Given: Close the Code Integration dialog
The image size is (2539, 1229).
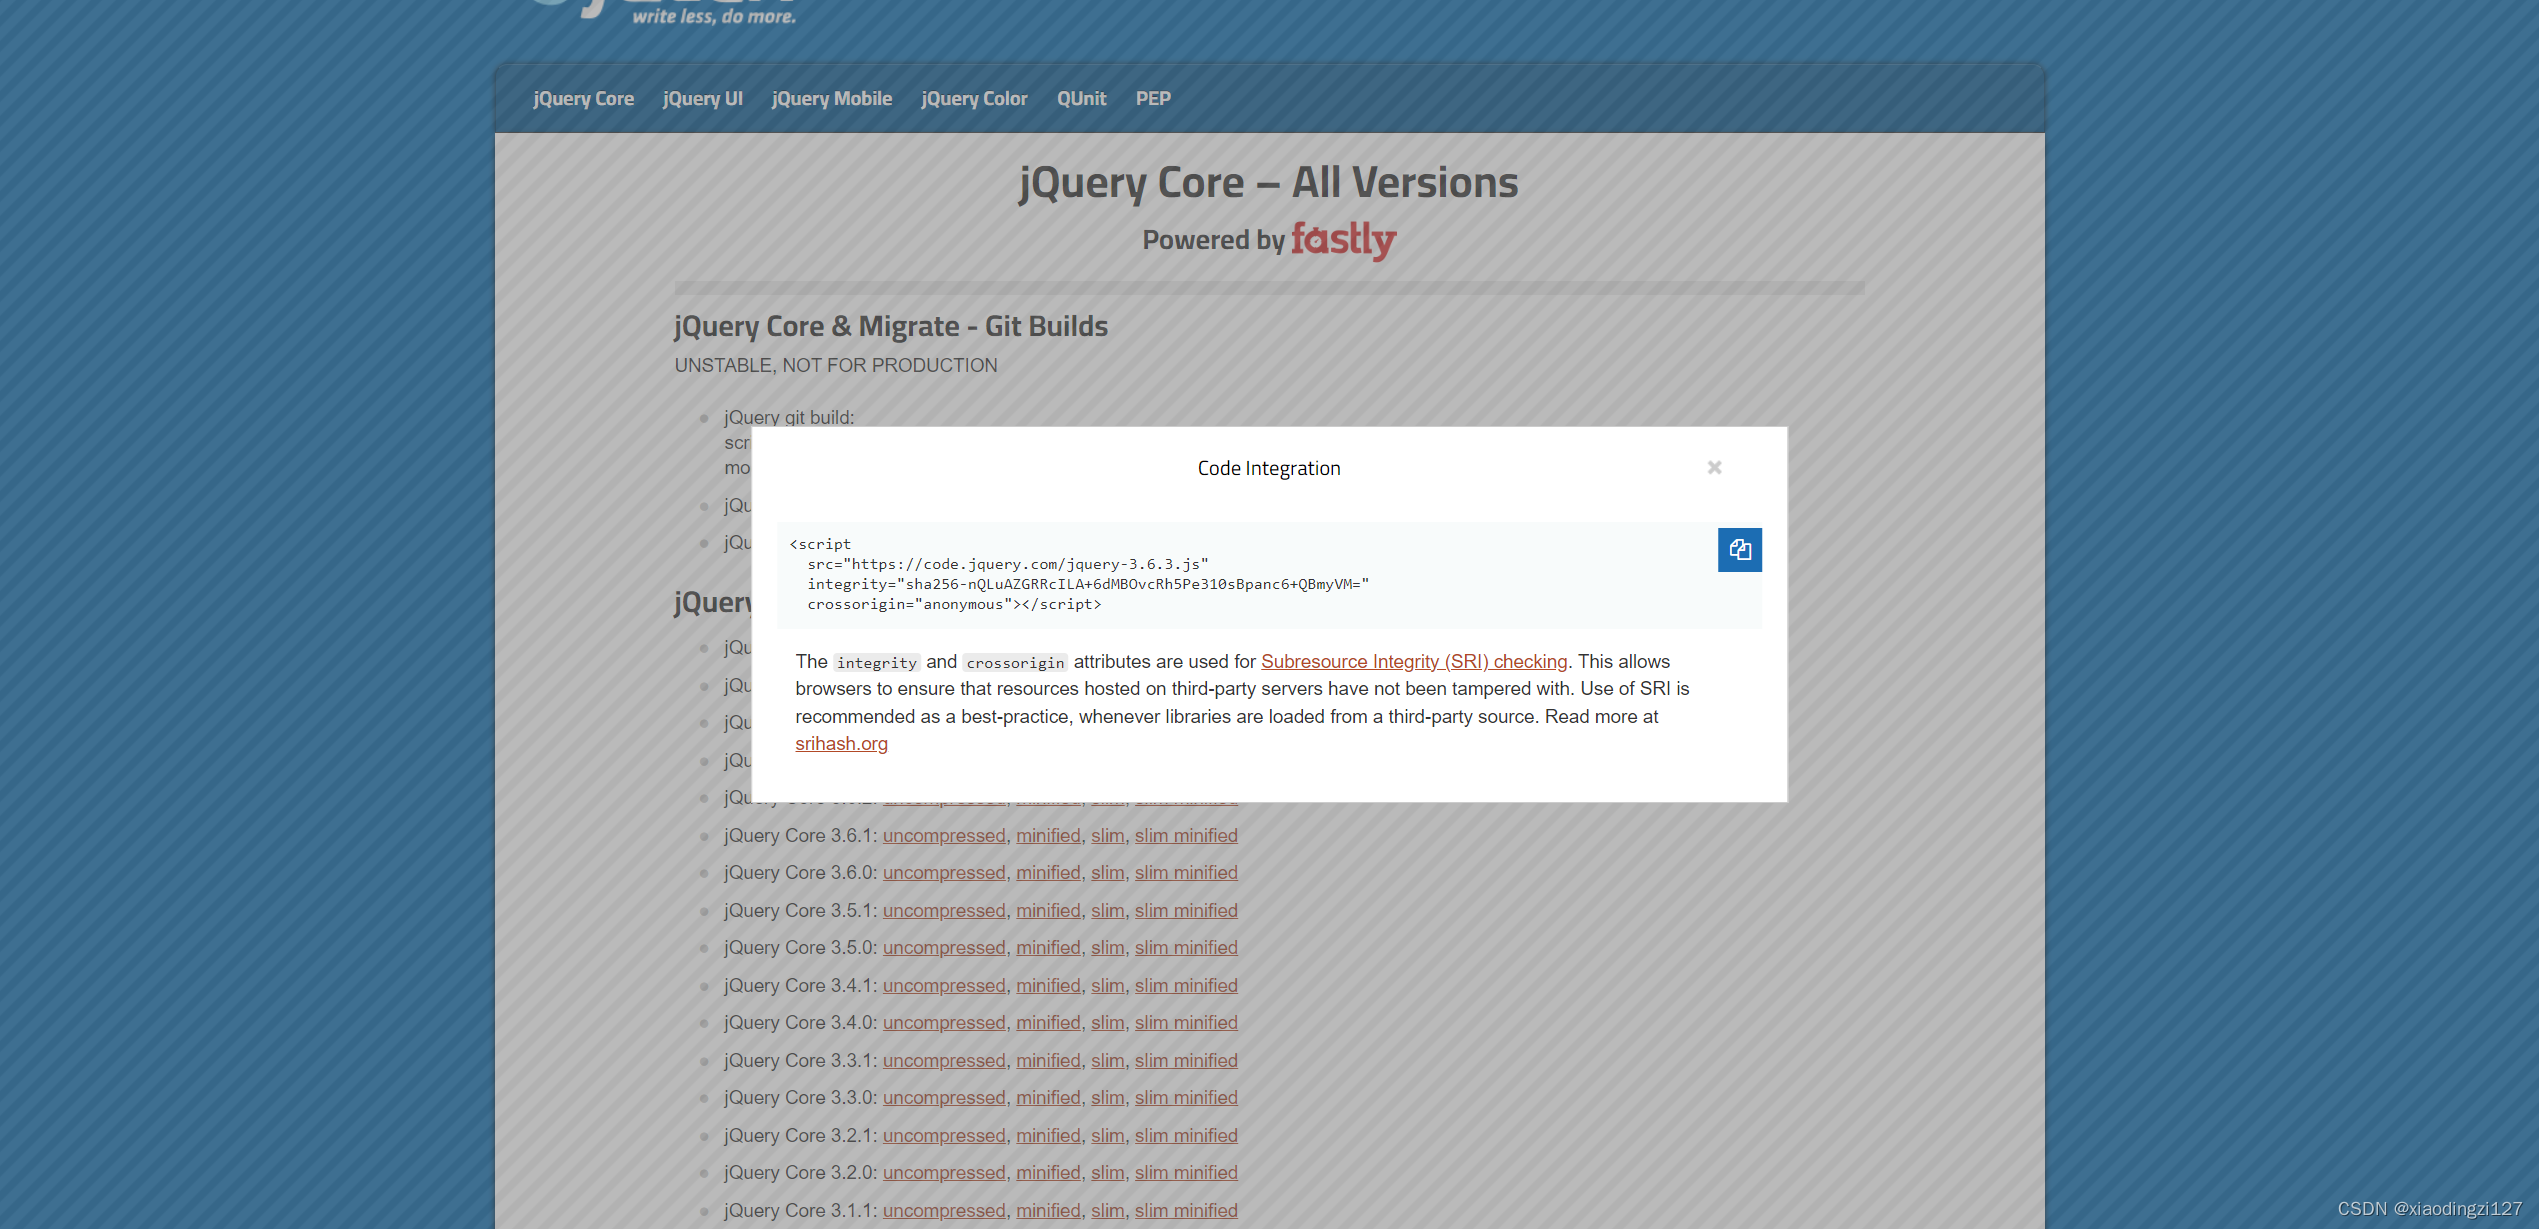Looking at the screenshot, I should (1714, 468).
